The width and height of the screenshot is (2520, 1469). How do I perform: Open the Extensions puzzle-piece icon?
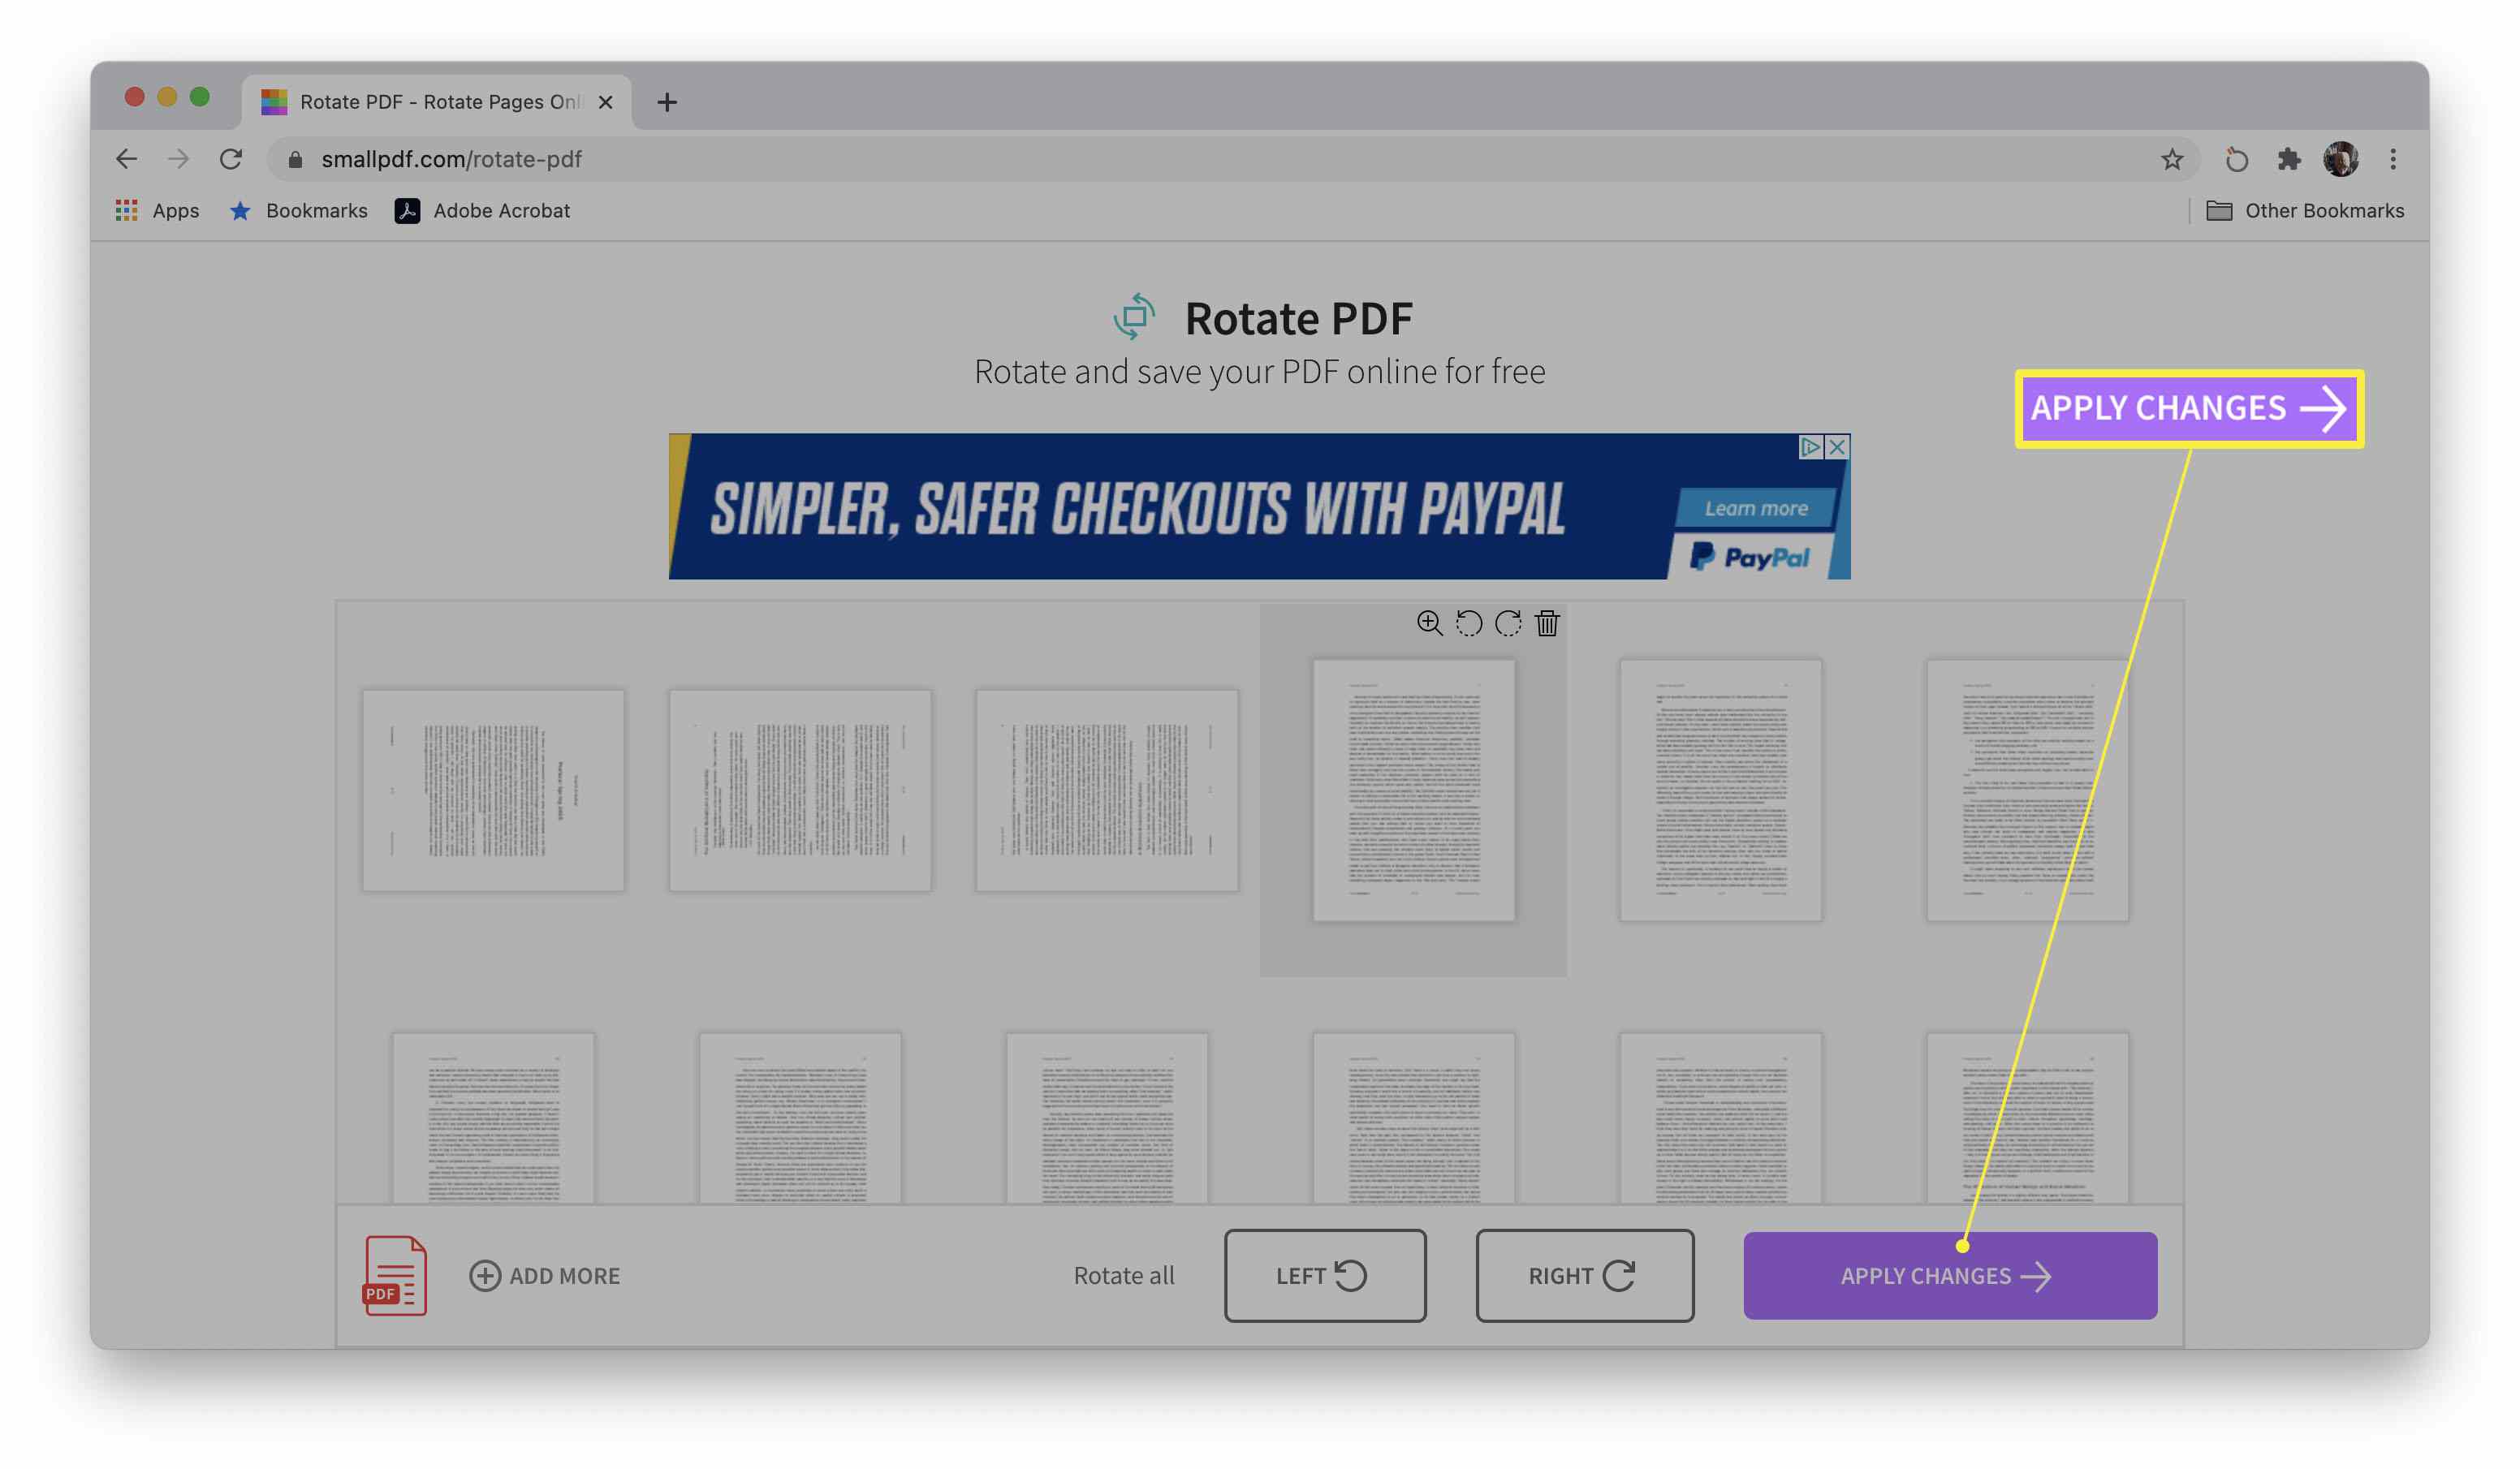pyautogui.click(x=2289, y=159)
